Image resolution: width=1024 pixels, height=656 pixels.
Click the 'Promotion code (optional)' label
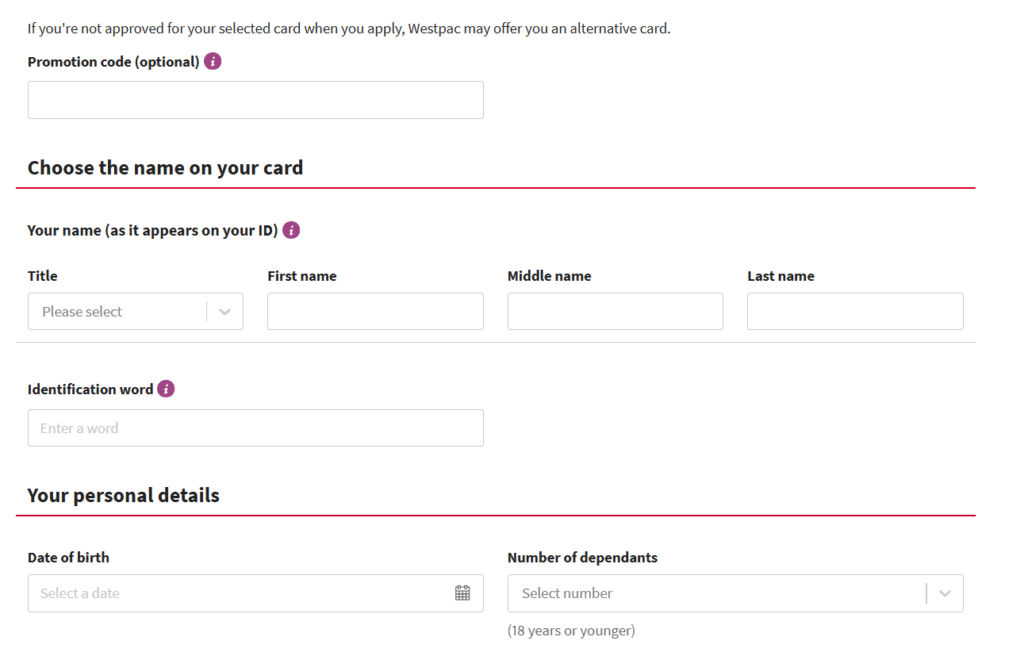pyautogui.click(x=113, y=62)
